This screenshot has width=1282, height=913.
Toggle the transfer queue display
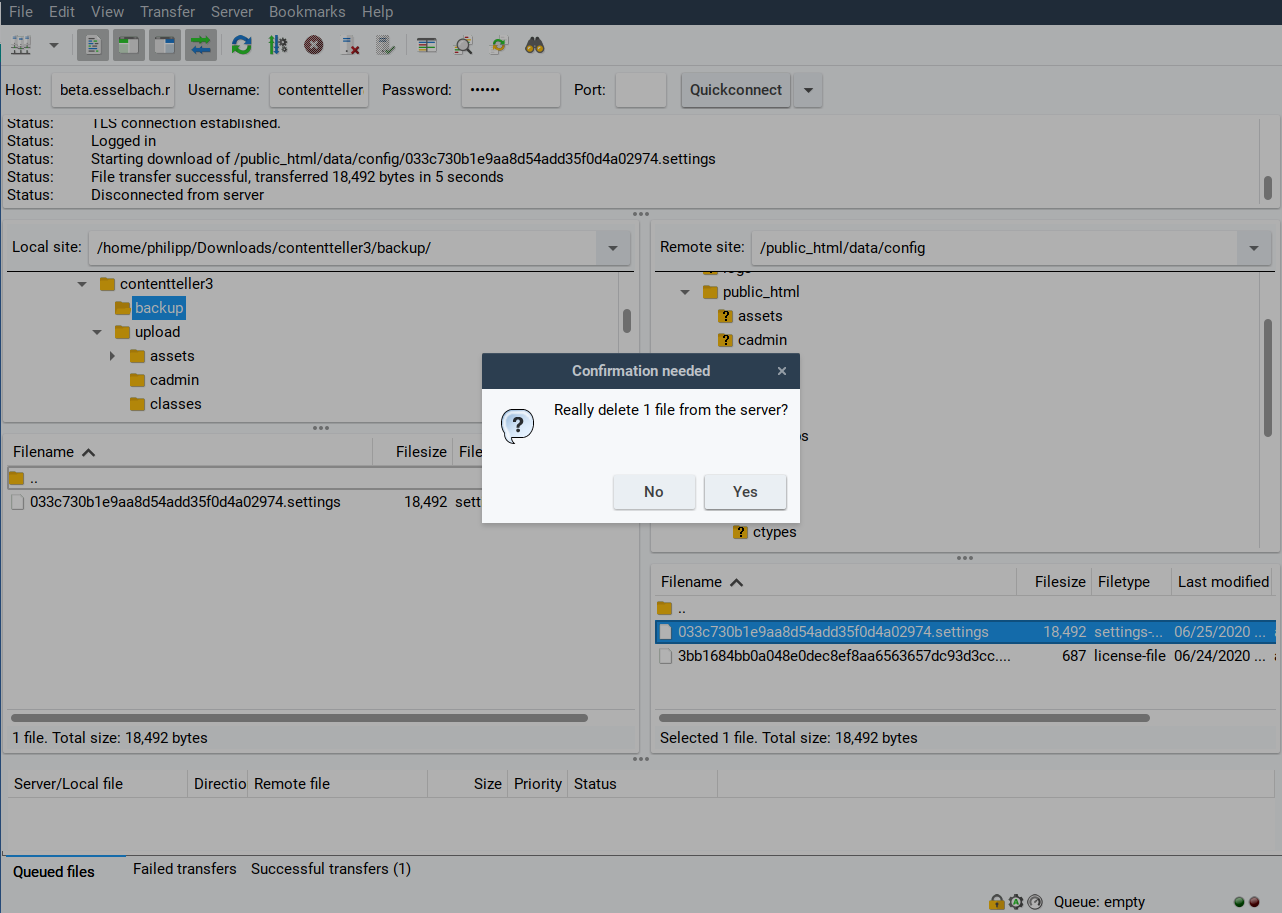[201, 45]
